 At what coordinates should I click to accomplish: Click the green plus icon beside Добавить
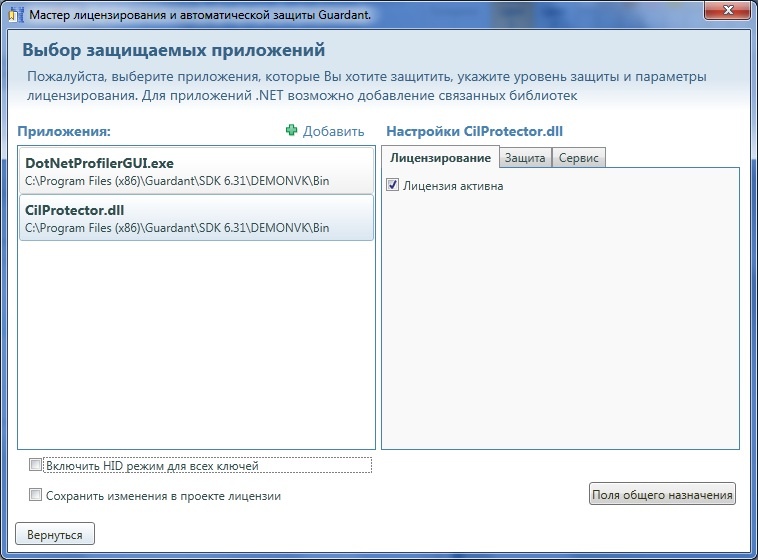[292, 131]
